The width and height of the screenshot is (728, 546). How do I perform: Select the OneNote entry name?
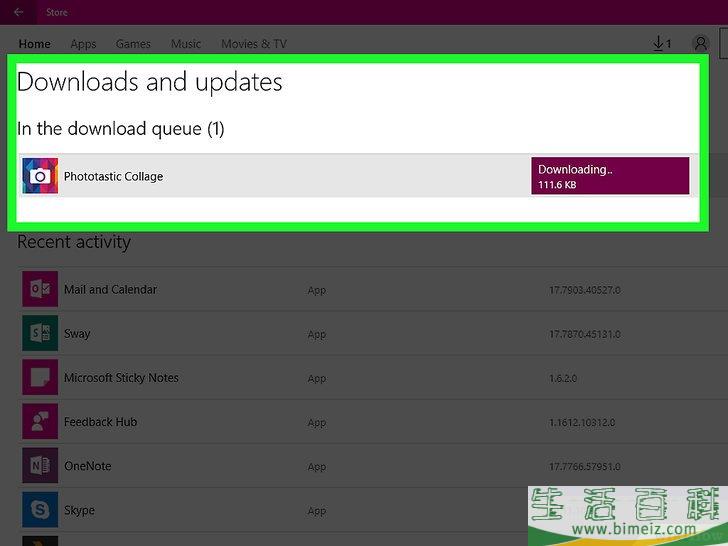tap(87, 466)
